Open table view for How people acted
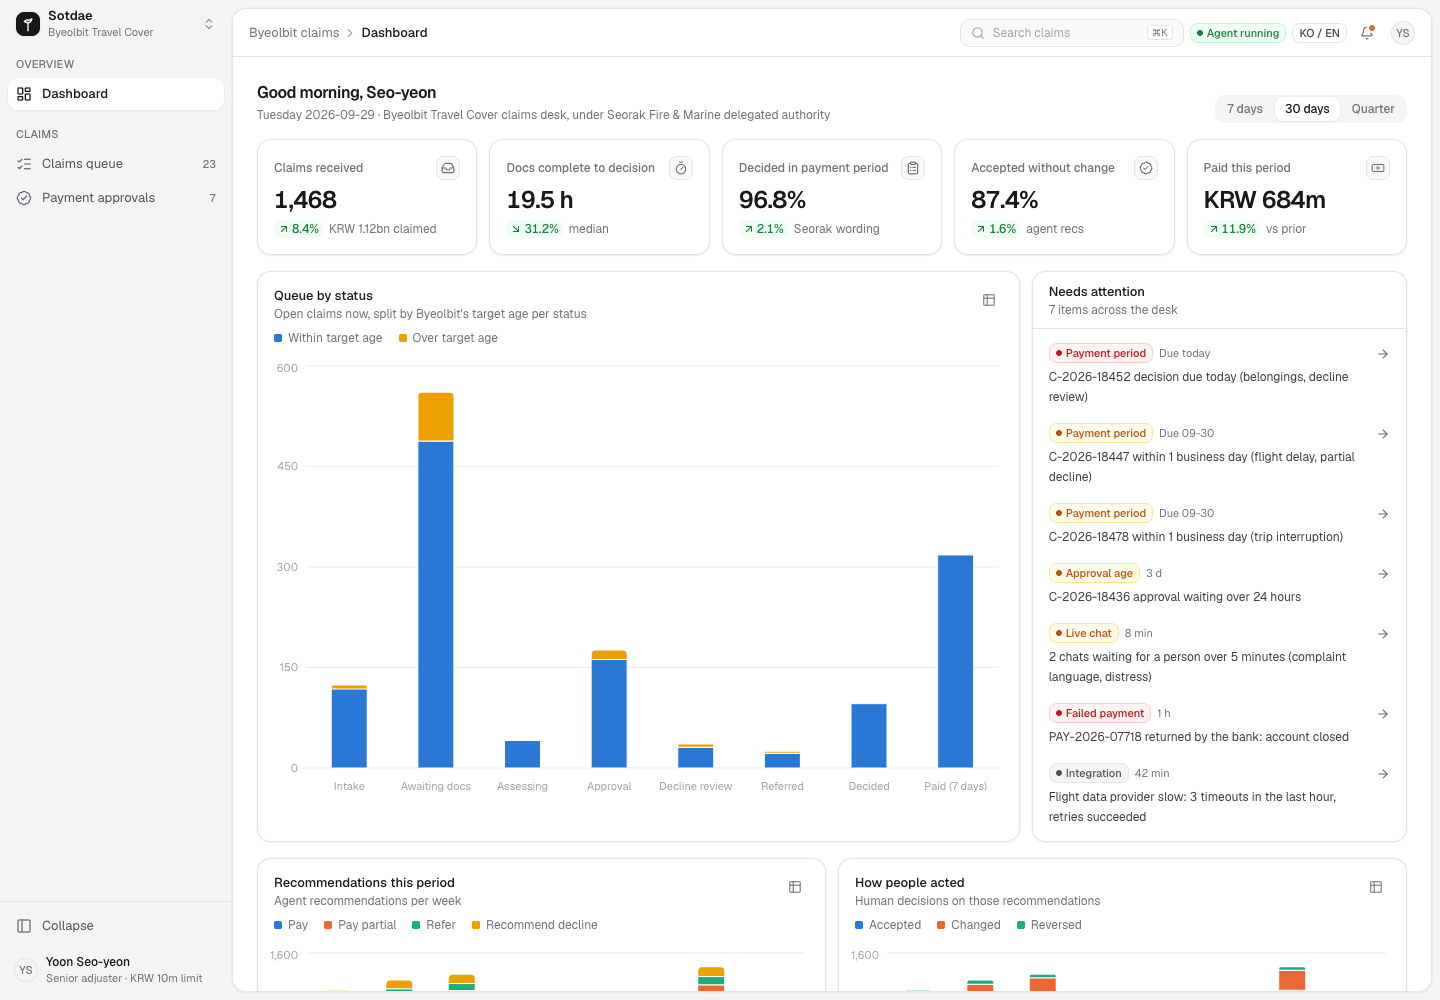The height and width of the screenshot is (1000, 1440). tap(1376, 887)
